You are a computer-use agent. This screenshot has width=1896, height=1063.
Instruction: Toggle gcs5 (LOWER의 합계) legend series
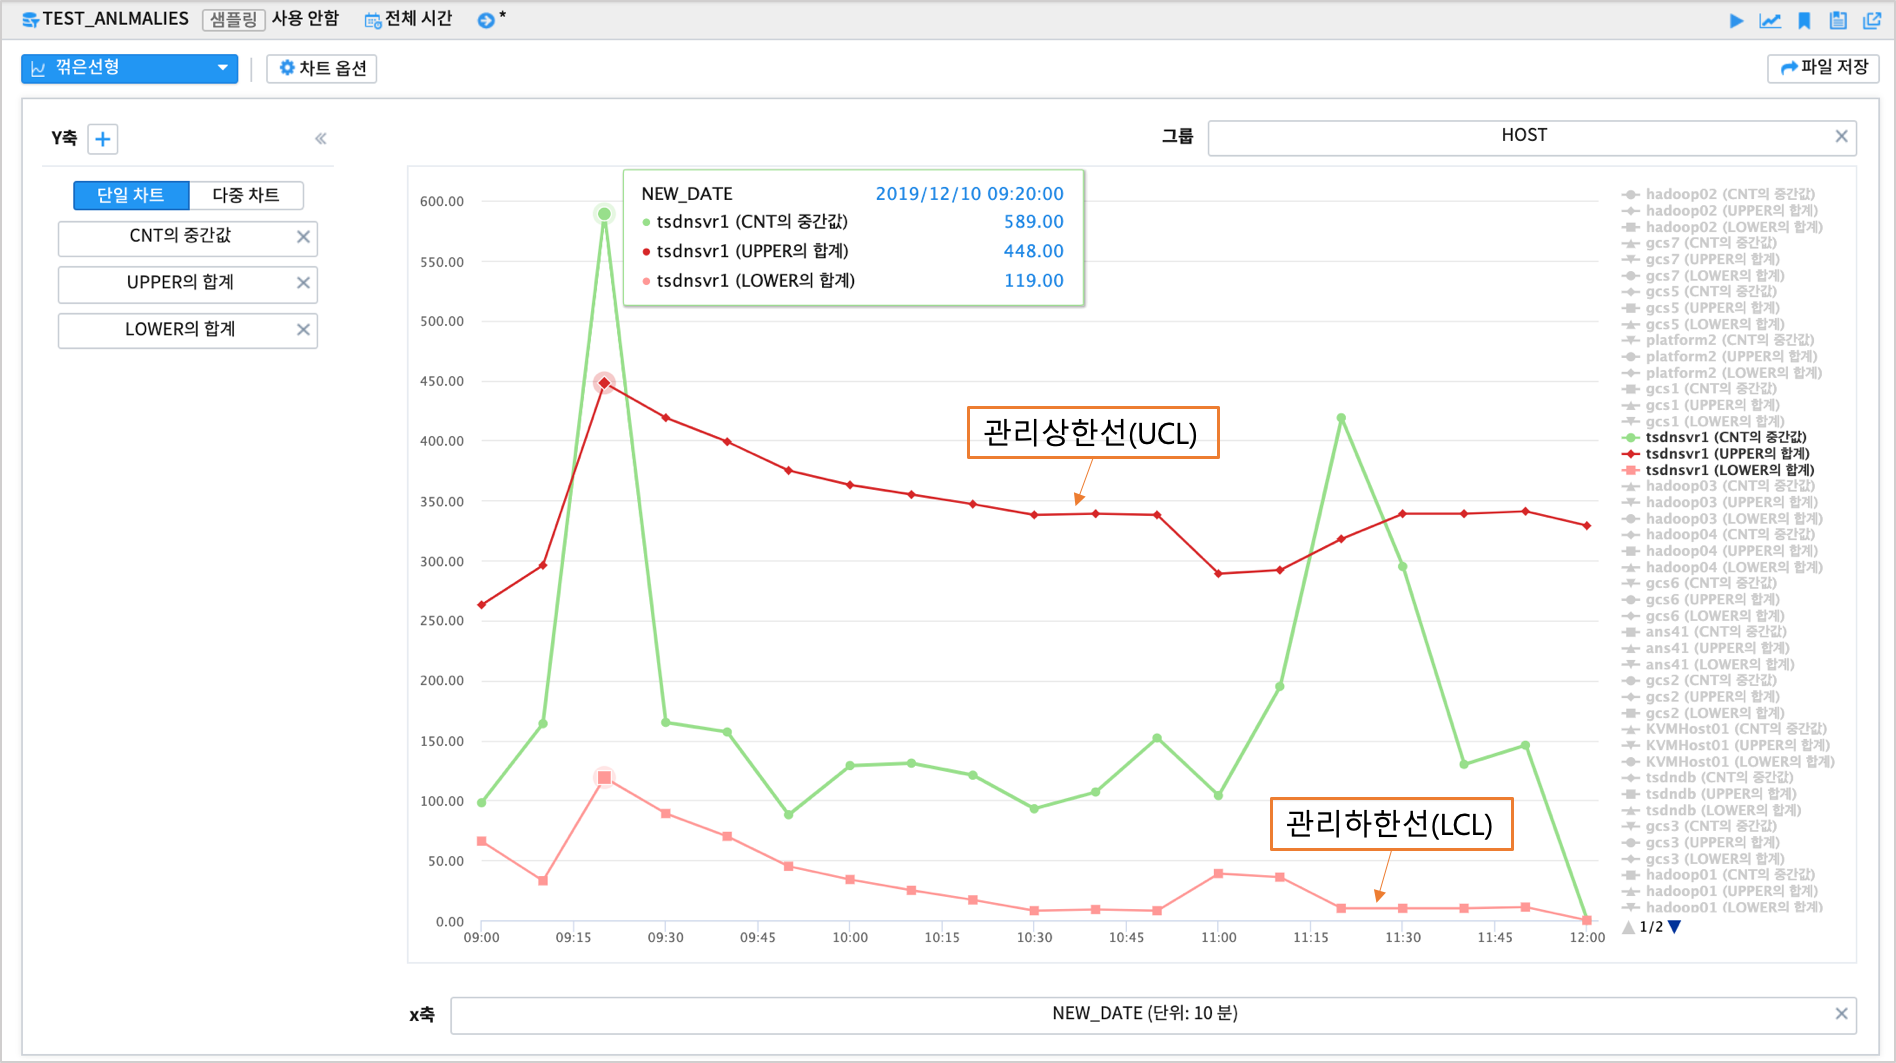point(1703,324)
